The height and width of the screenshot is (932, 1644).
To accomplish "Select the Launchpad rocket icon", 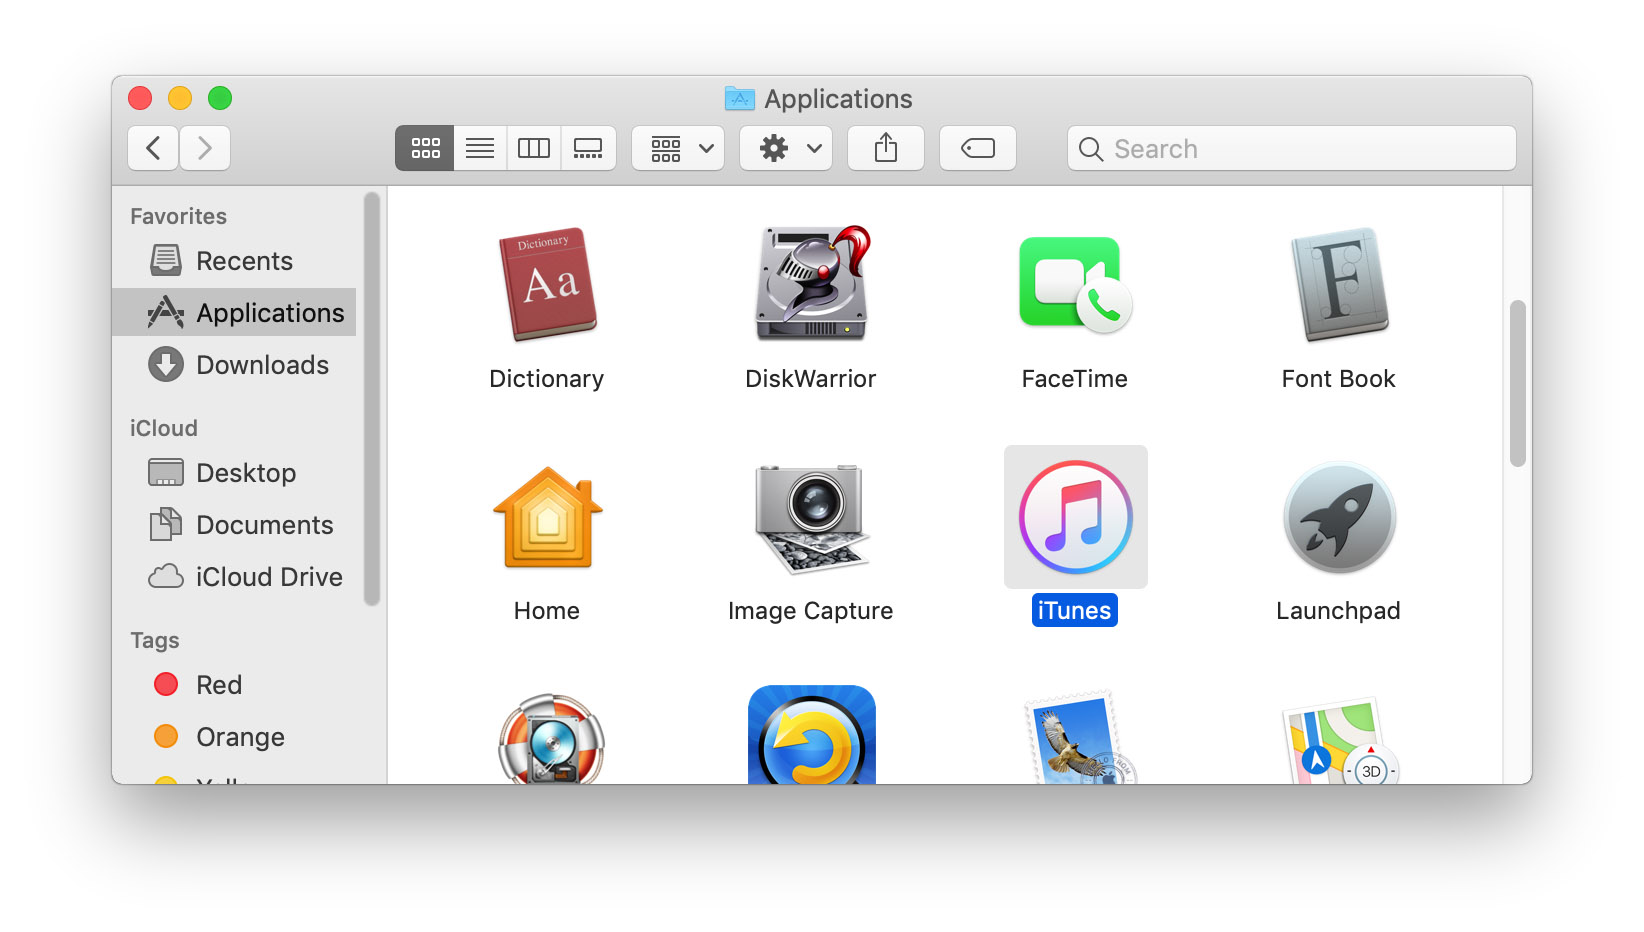I will coord(1339,517).
